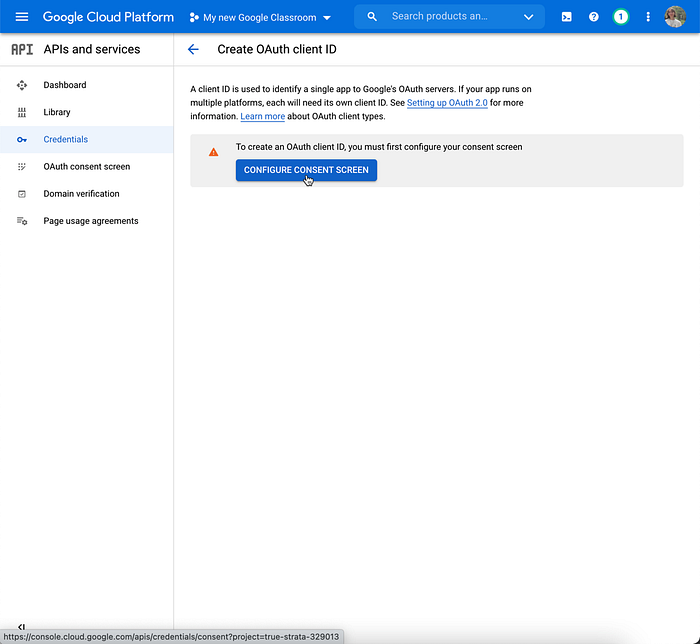Click the orange warning triangle icon
Image resolution: width=700 pixels, height=644 pixels.
coord(213,152)
